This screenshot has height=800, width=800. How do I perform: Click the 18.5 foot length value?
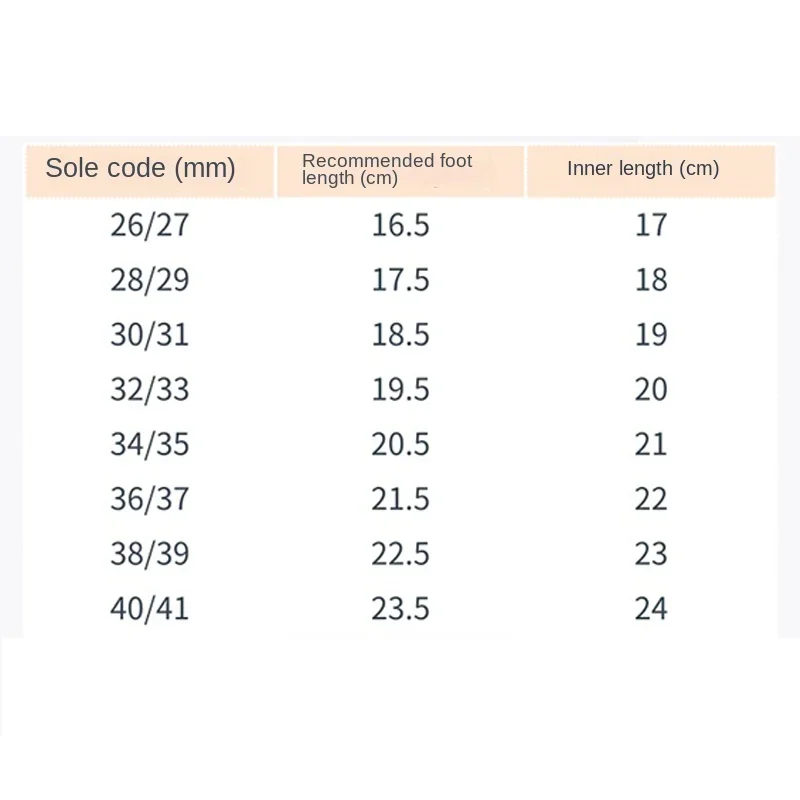tap(401, 335)
